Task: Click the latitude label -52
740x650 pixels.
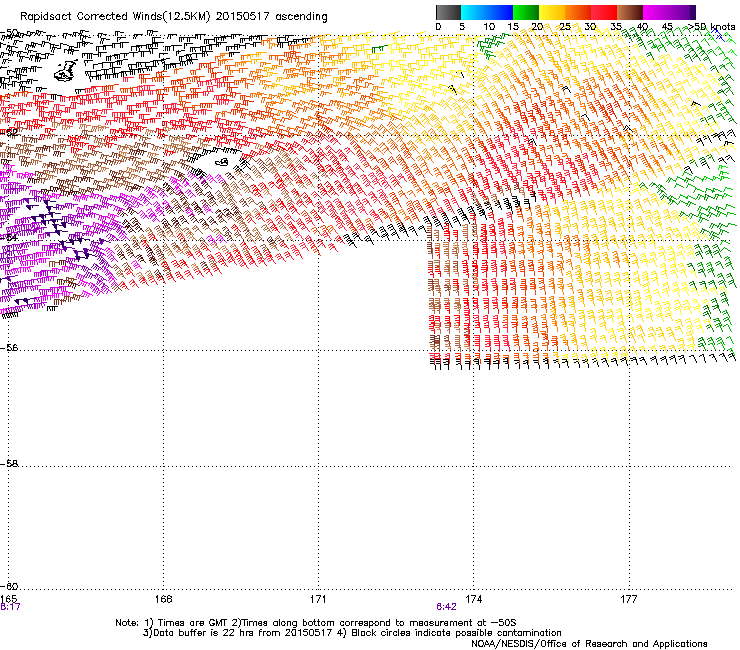Action: pos(8,133)
